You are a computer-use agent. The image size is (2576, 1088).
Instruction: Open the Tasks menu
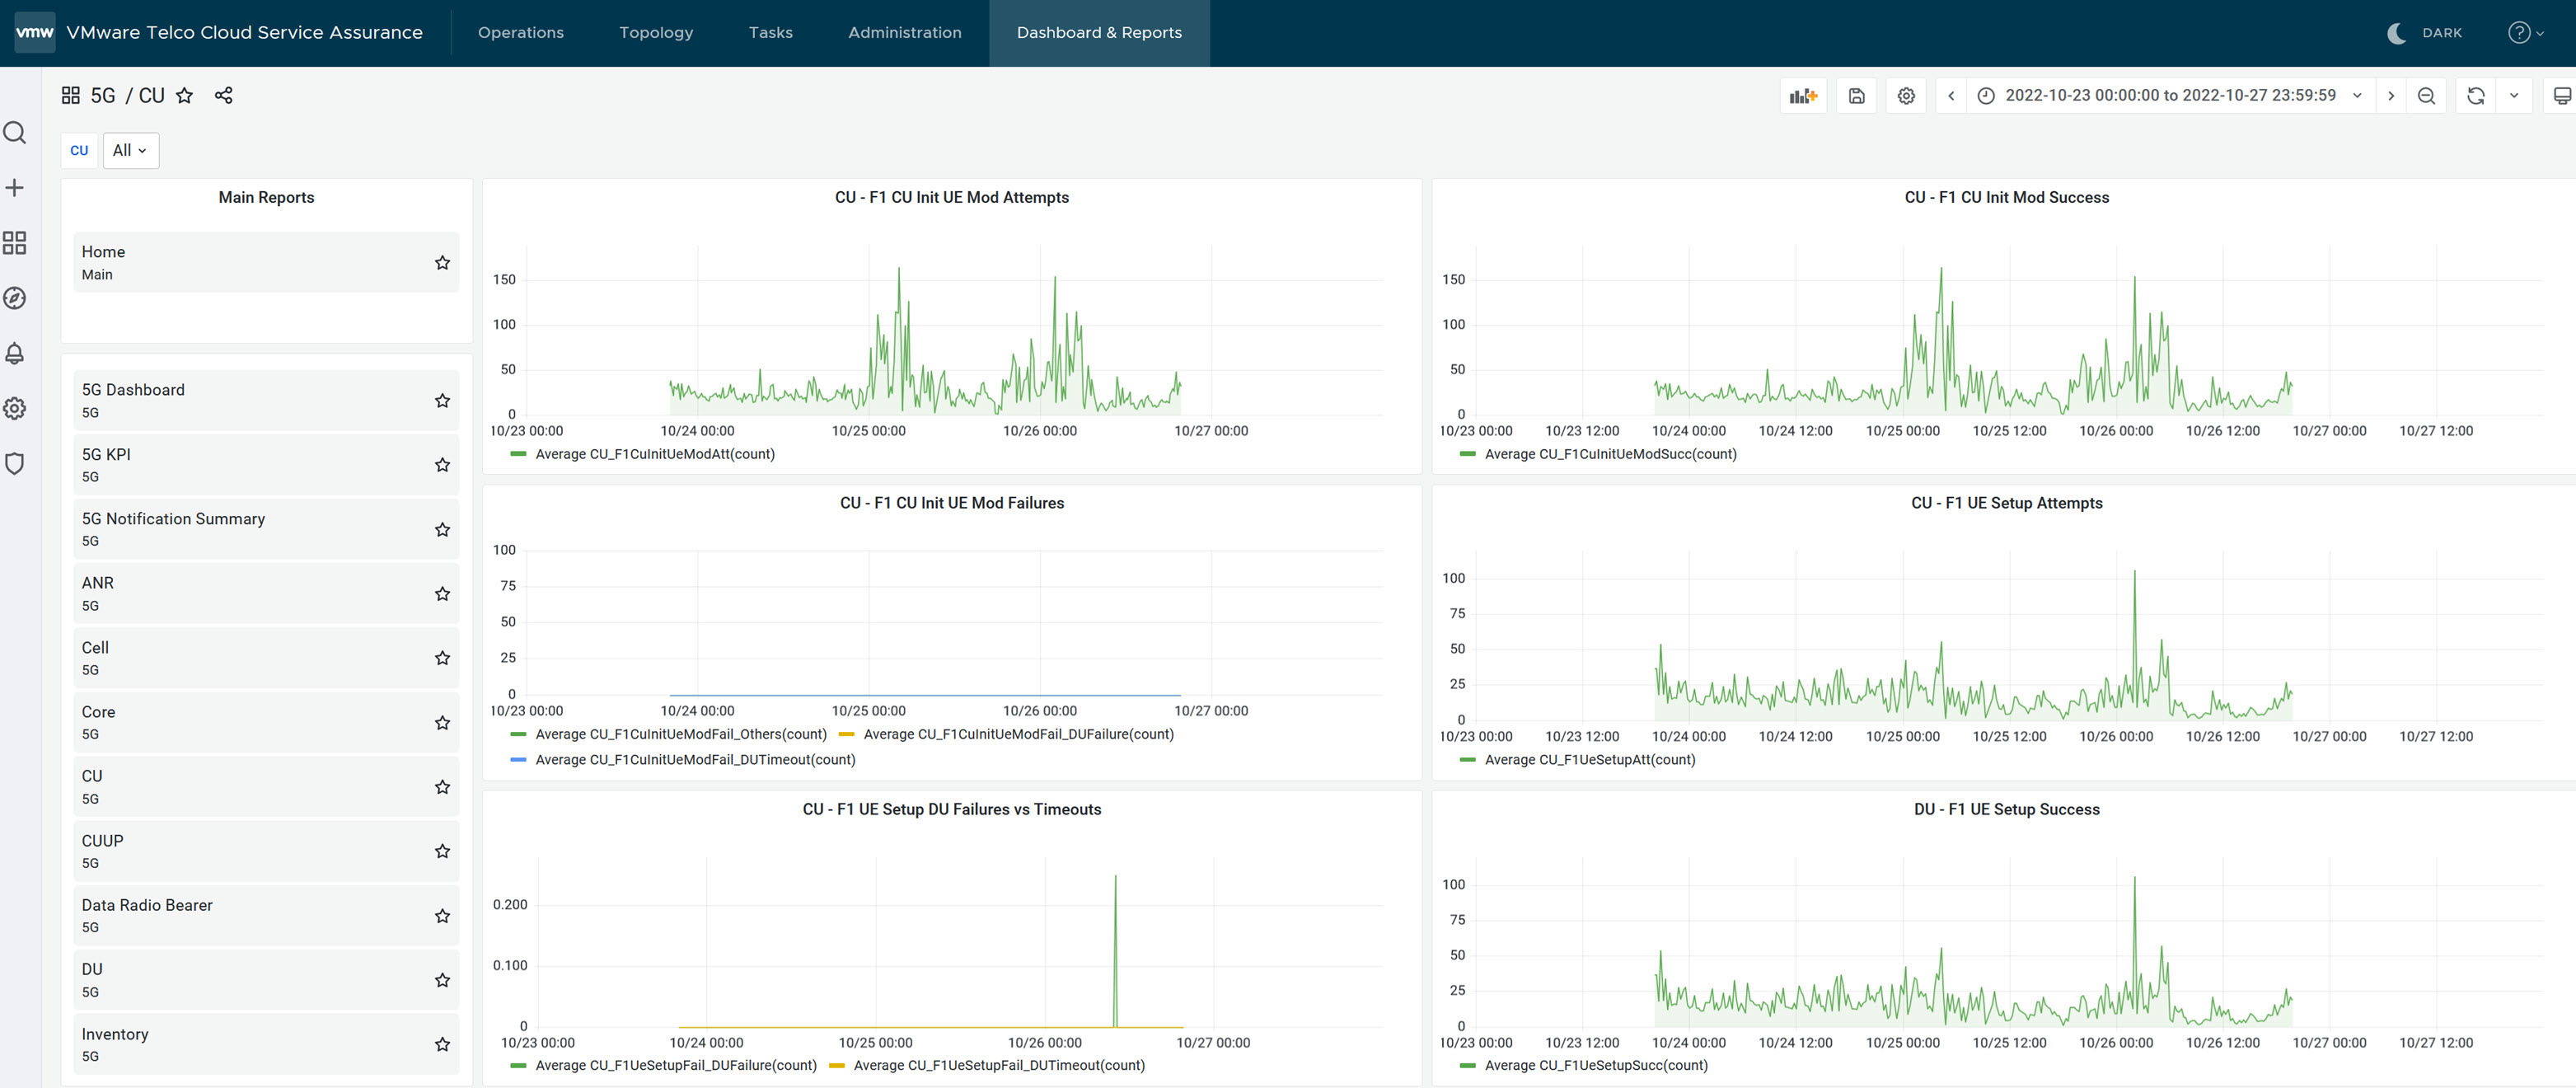770,33
